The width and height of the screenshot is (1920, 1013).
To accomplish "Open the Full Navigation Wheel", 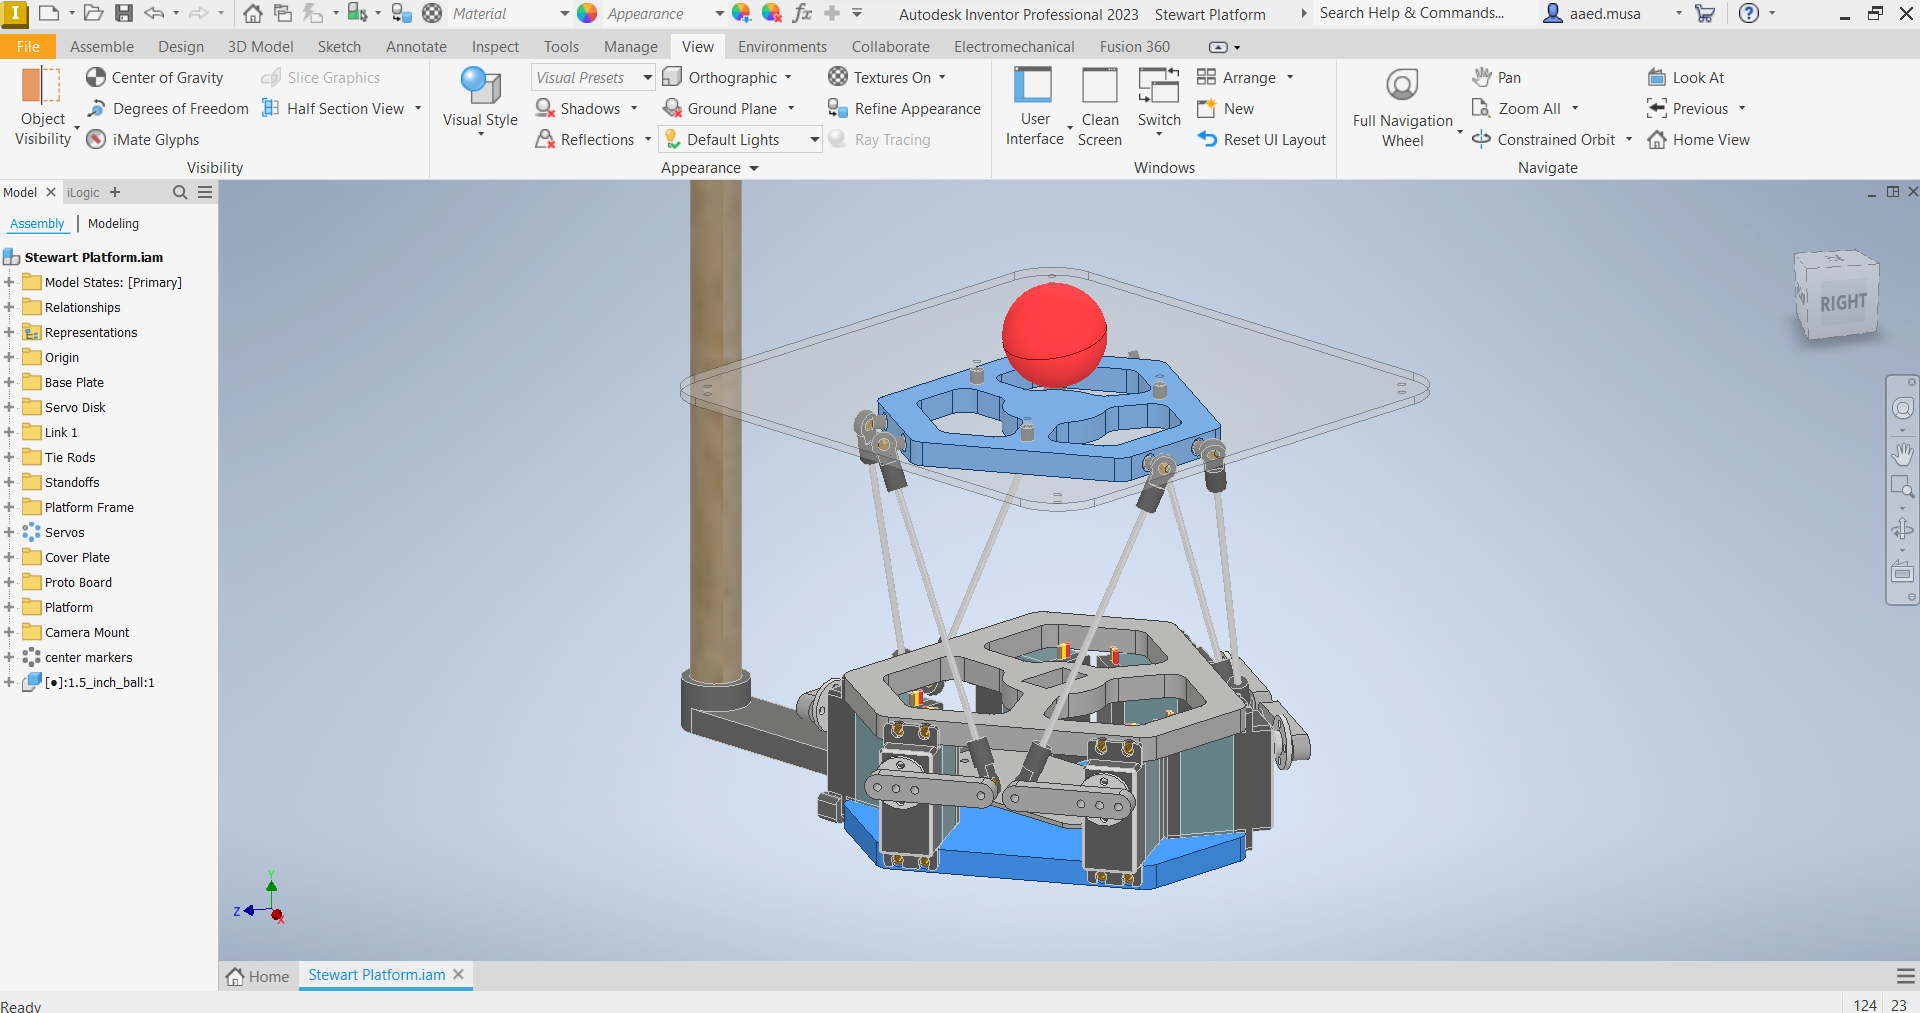I will pyautogui.click(x=1402, y=106).
